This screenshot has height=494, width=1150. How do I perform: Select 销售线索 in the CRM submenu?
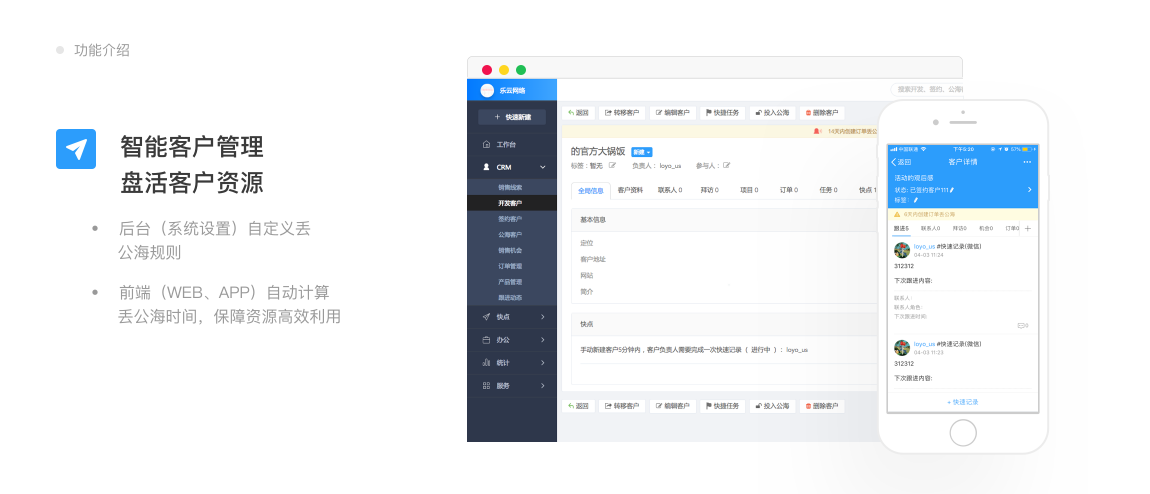[x=510, y=188]
